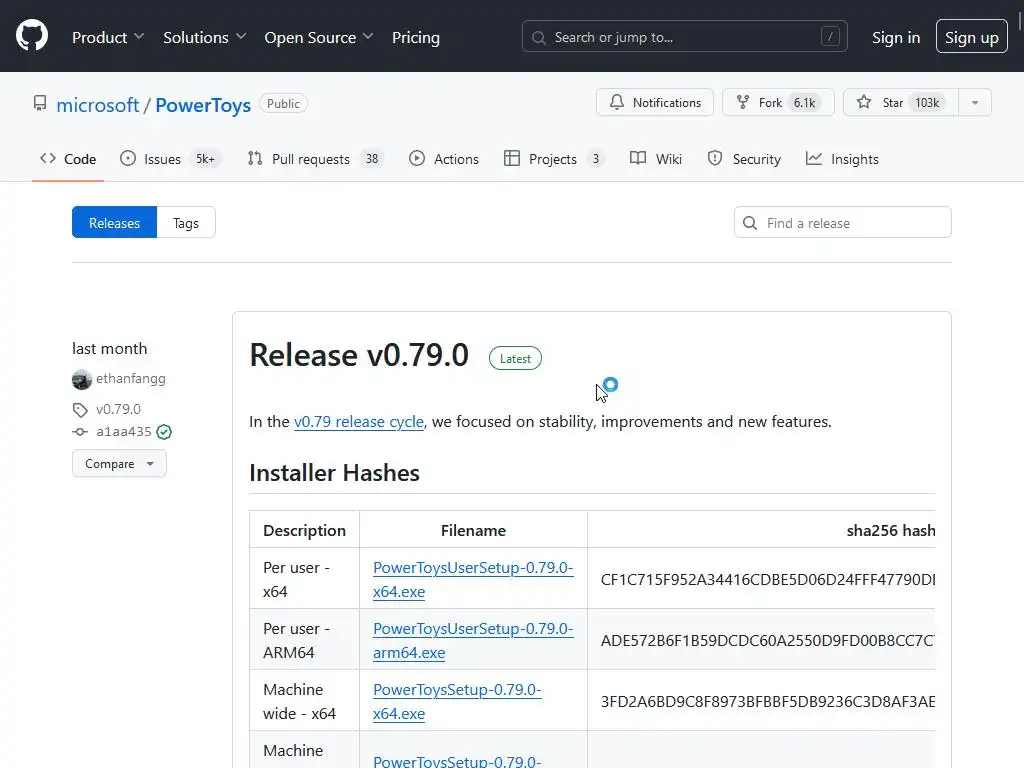Click the Machine wide - x64 cell
Image resolution: width=1024 pixels, height=768 pixels.
tap(304, 701)
